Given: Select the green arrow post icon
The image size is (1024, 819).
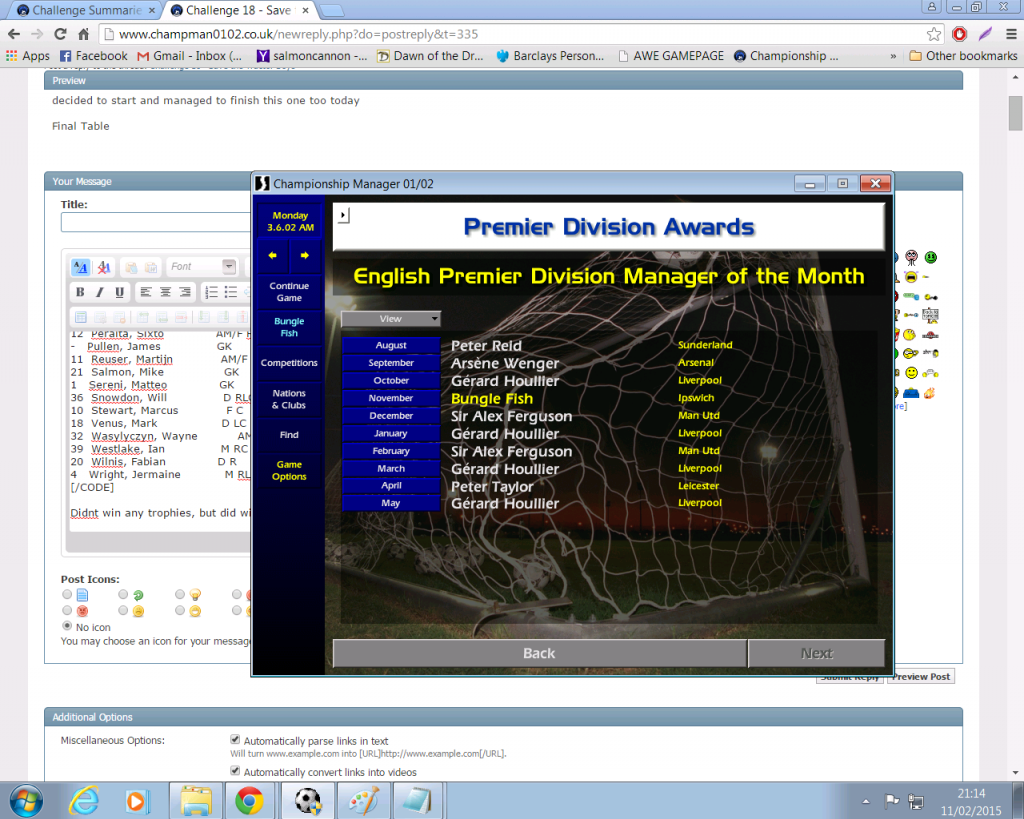Looking at the screenshot, I should point(138,595).
